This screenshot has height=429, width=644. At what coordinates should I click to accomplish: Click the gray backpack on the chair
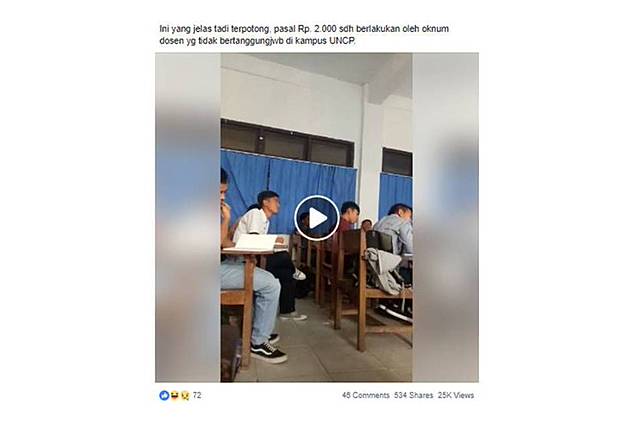click(x=382, y=269)
